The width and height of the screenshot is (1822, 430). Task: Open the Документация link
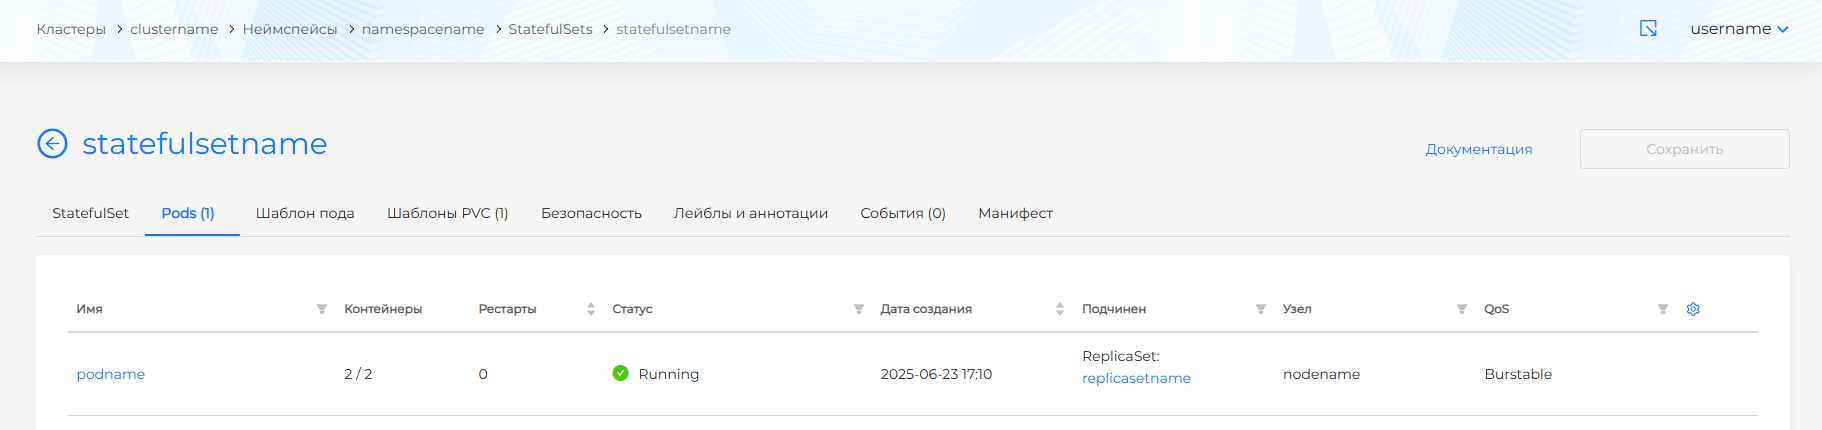pyautogui.click(x=1478, y=149)
